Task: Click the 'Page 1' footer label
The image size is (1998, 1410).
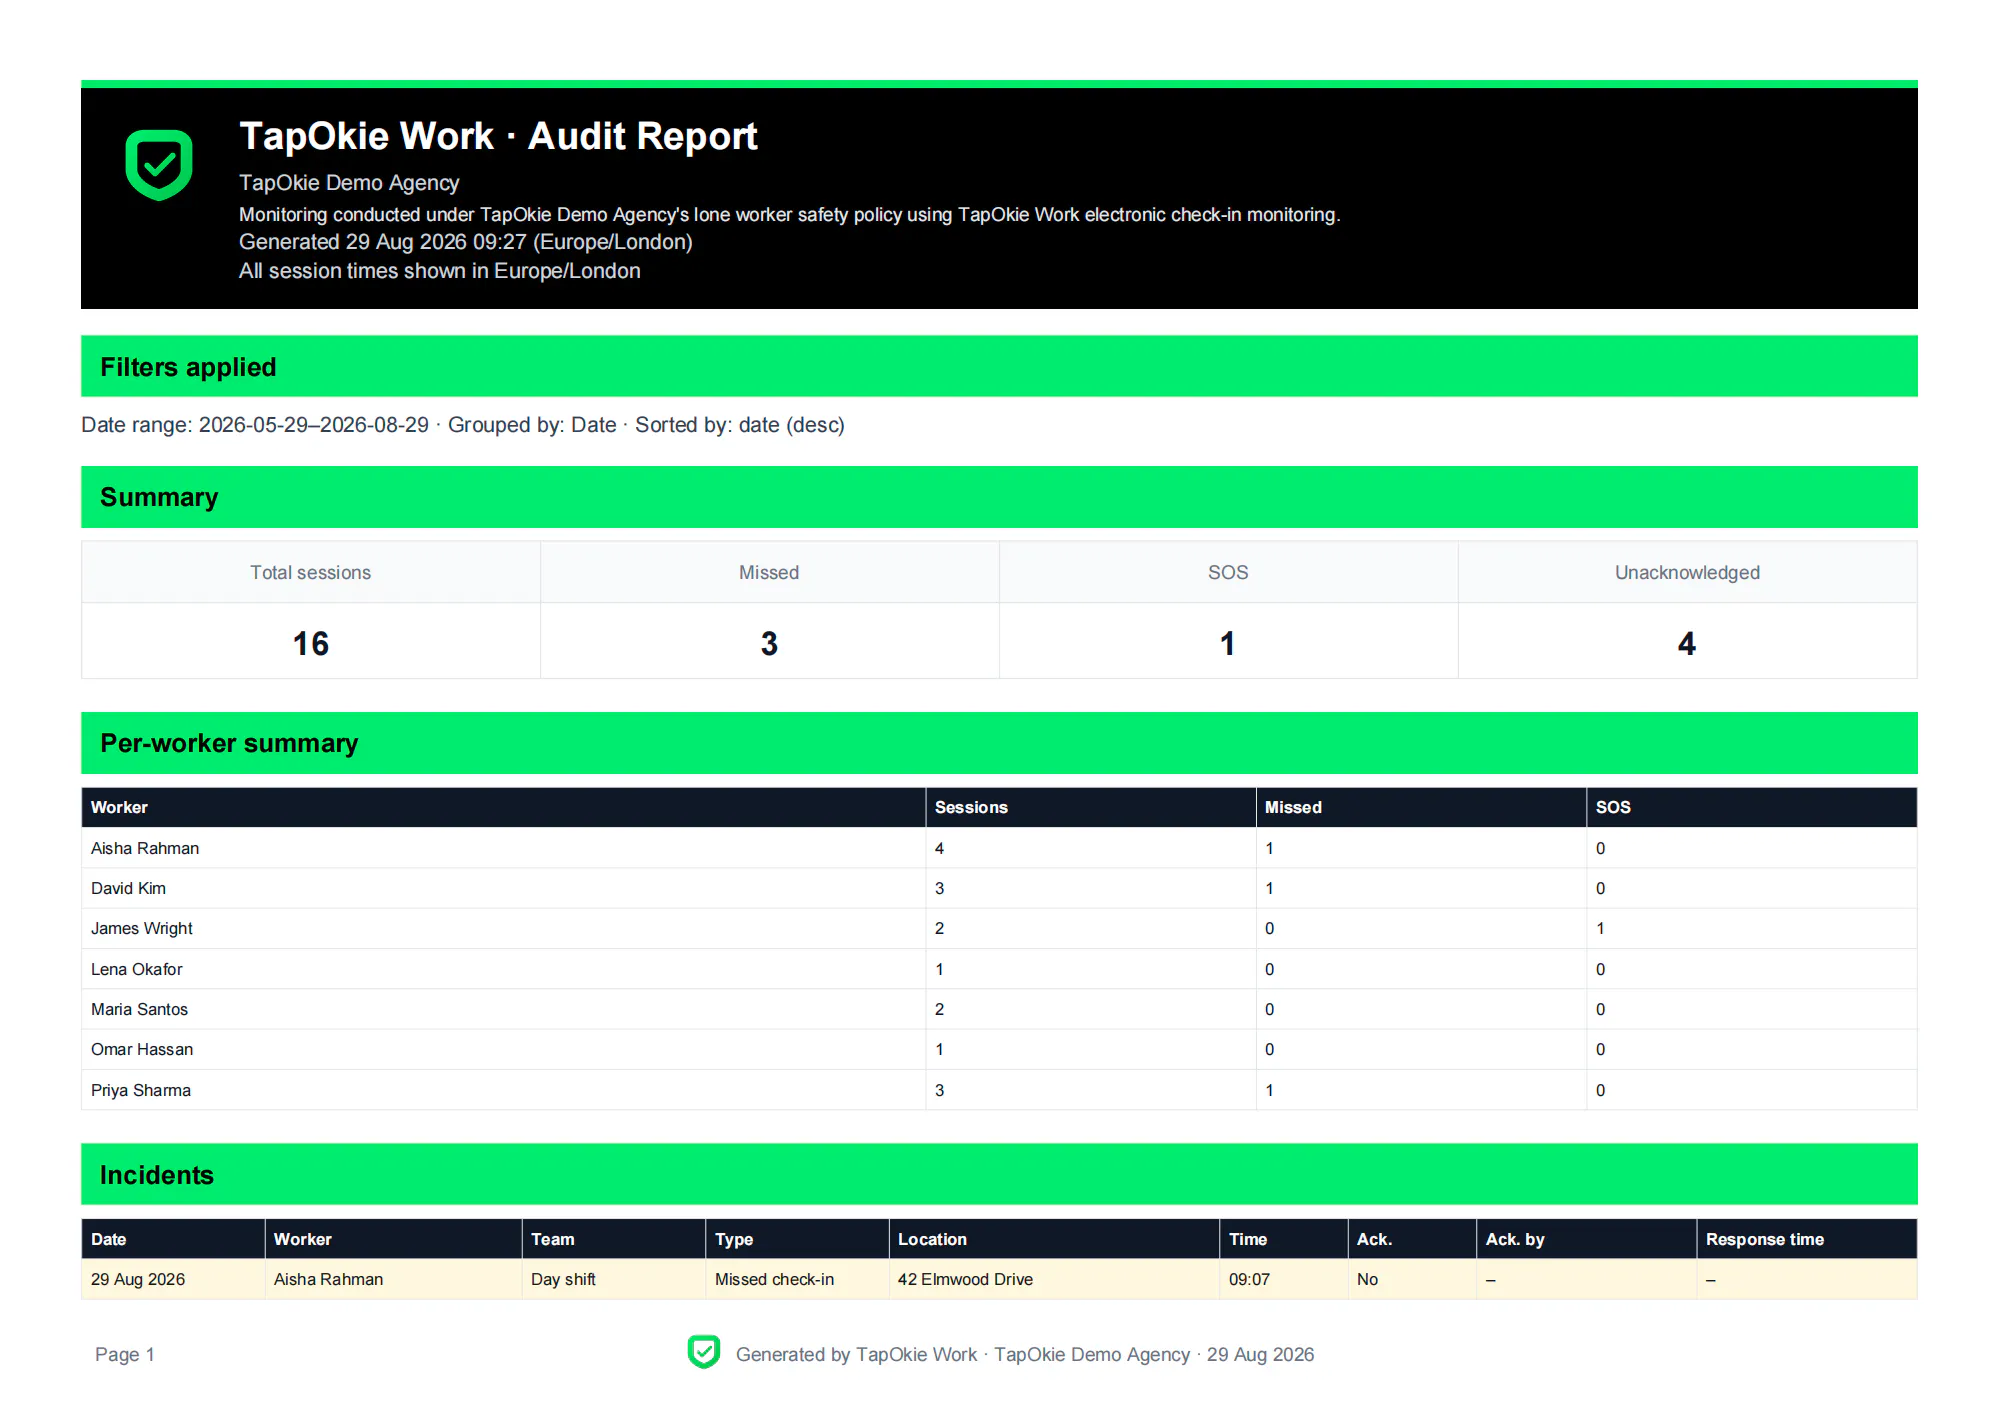Action: pos(125,1354)
